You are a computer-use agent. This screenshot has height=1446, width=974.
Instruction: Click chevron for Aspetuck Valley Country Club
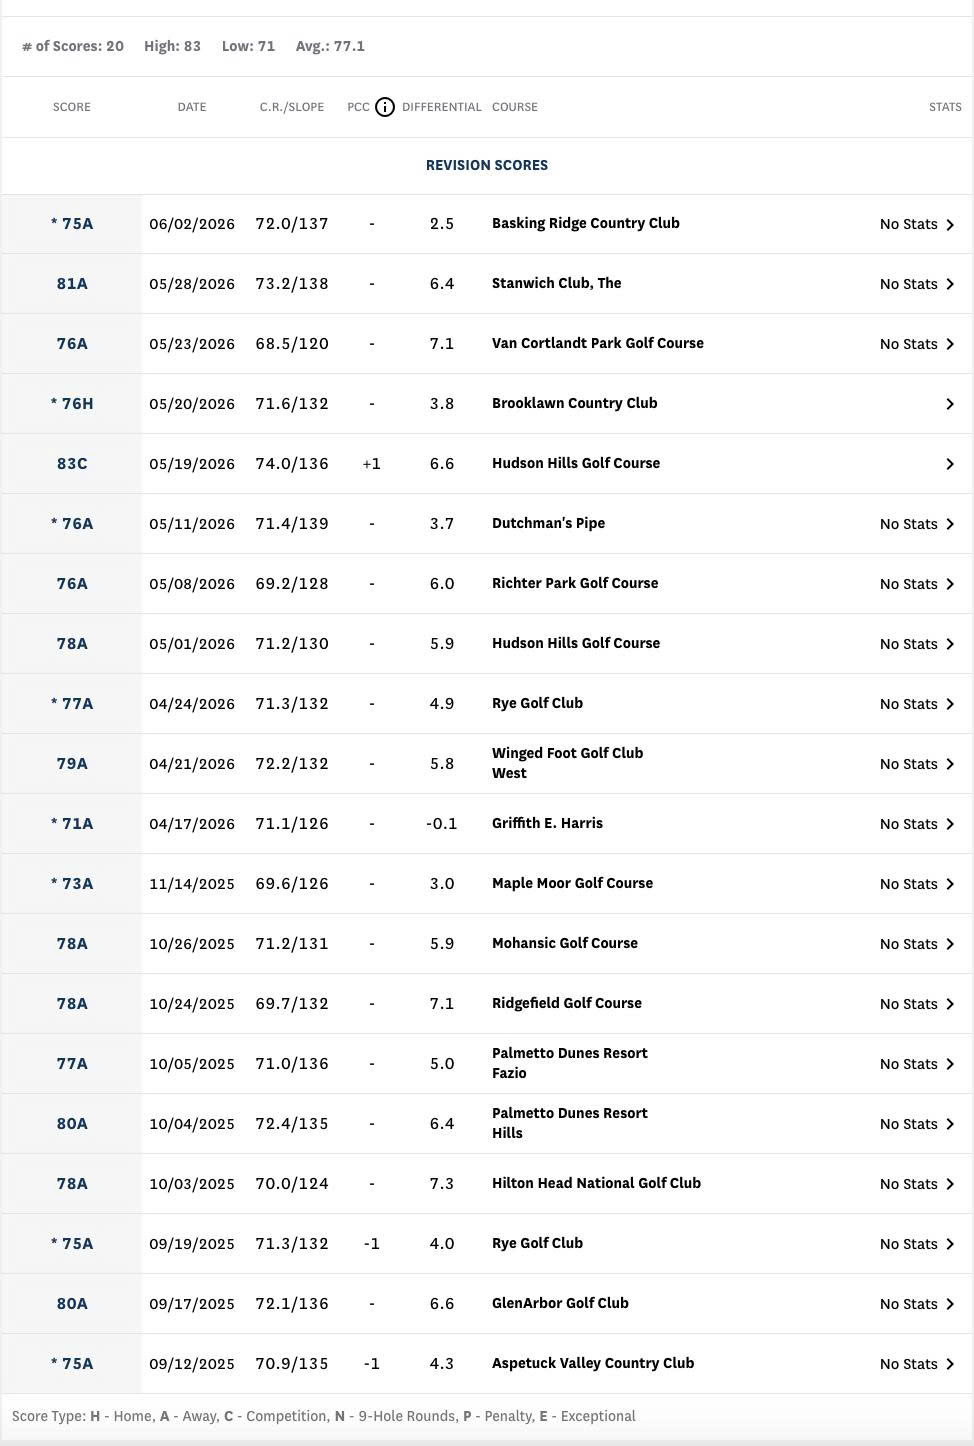pos(950,1364)
